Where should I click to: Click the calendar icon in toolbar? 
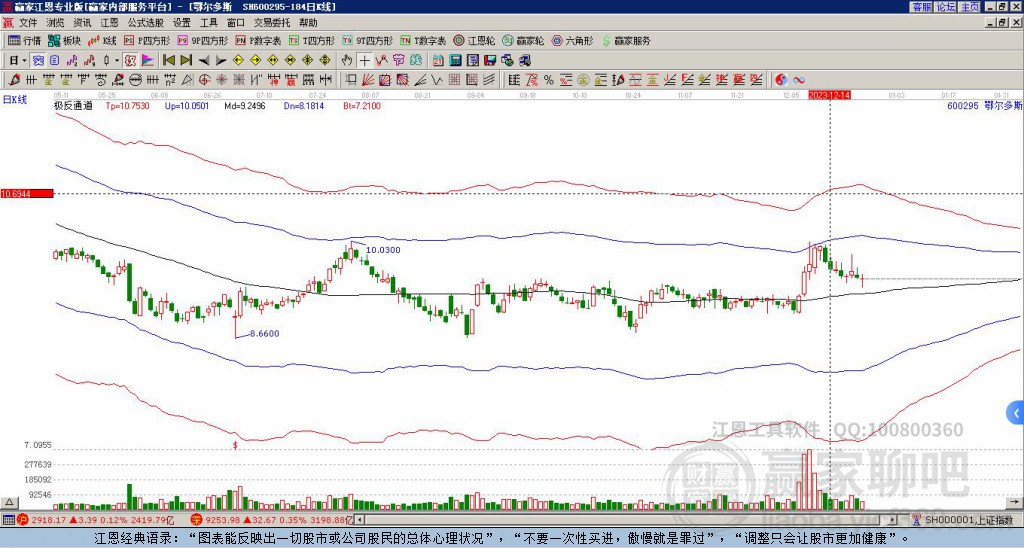point(438,61)
